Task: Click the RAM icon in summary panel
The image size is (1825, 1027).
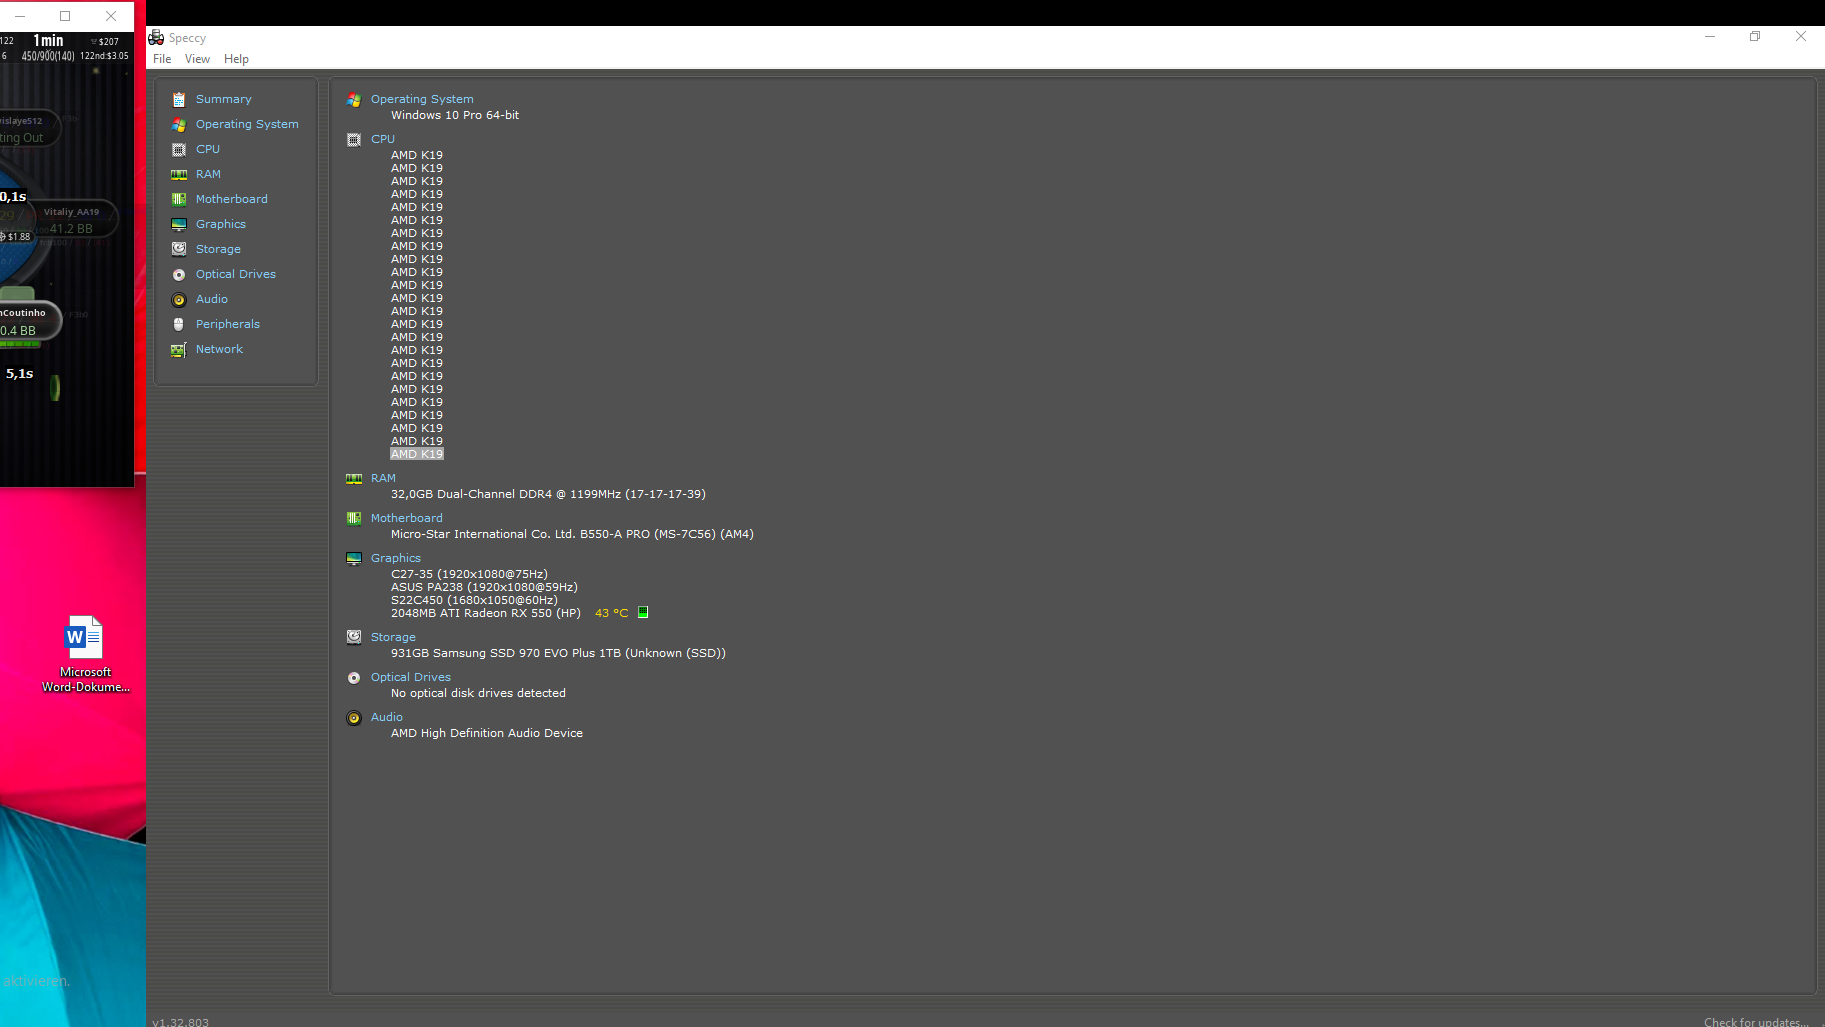Action: coord(354,478)
